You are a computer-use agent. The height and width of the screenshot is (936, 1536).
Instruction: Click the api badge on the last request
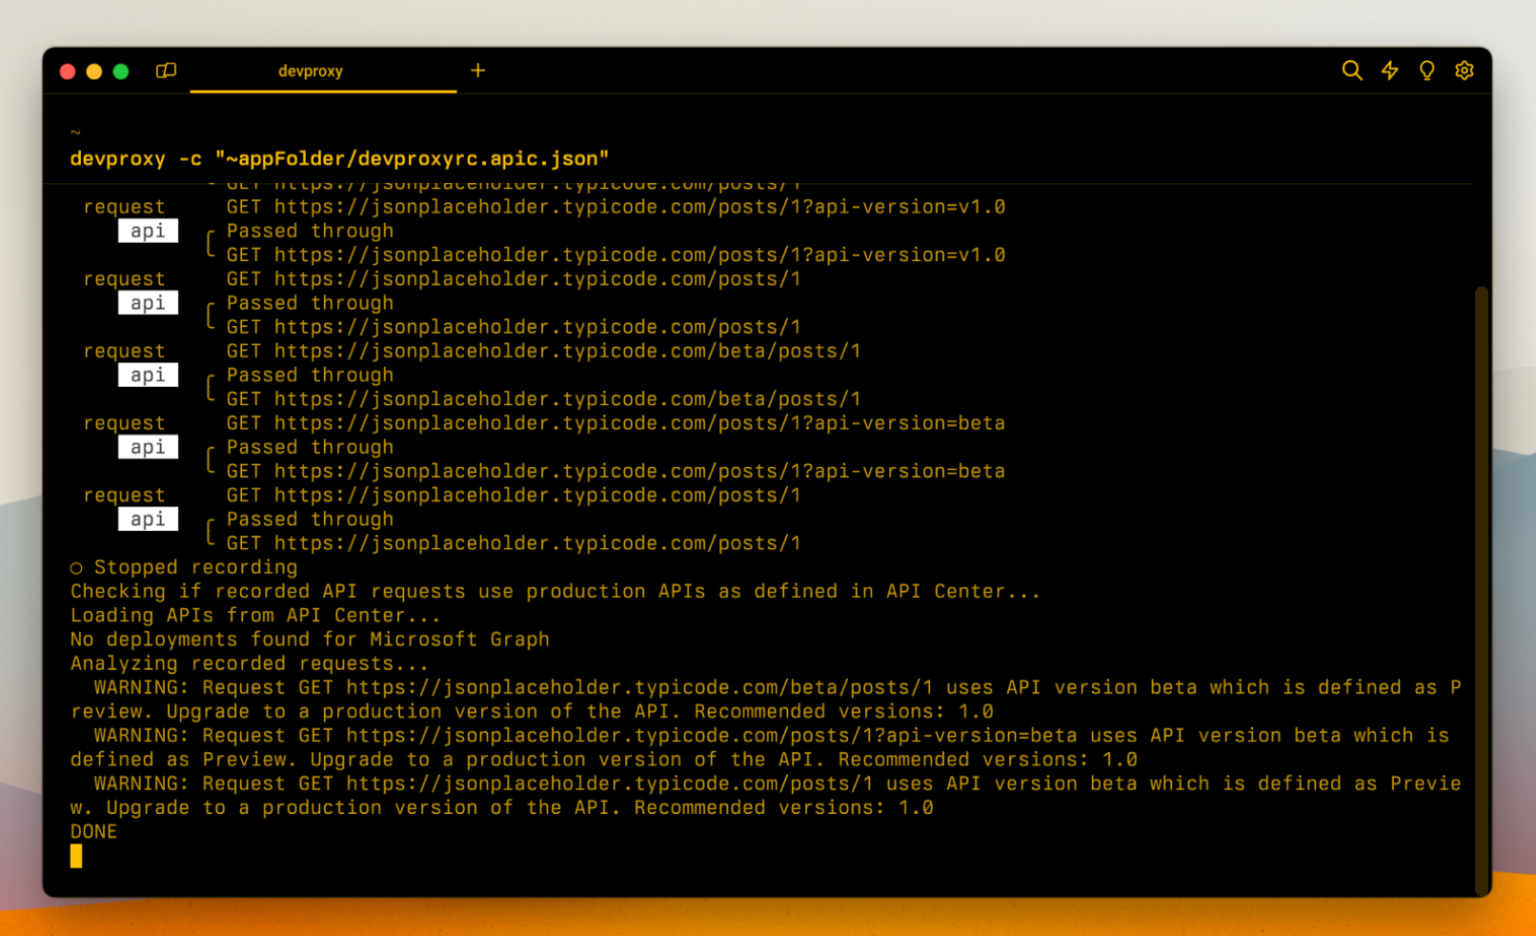pyautogui.click(x=147, y=519)
